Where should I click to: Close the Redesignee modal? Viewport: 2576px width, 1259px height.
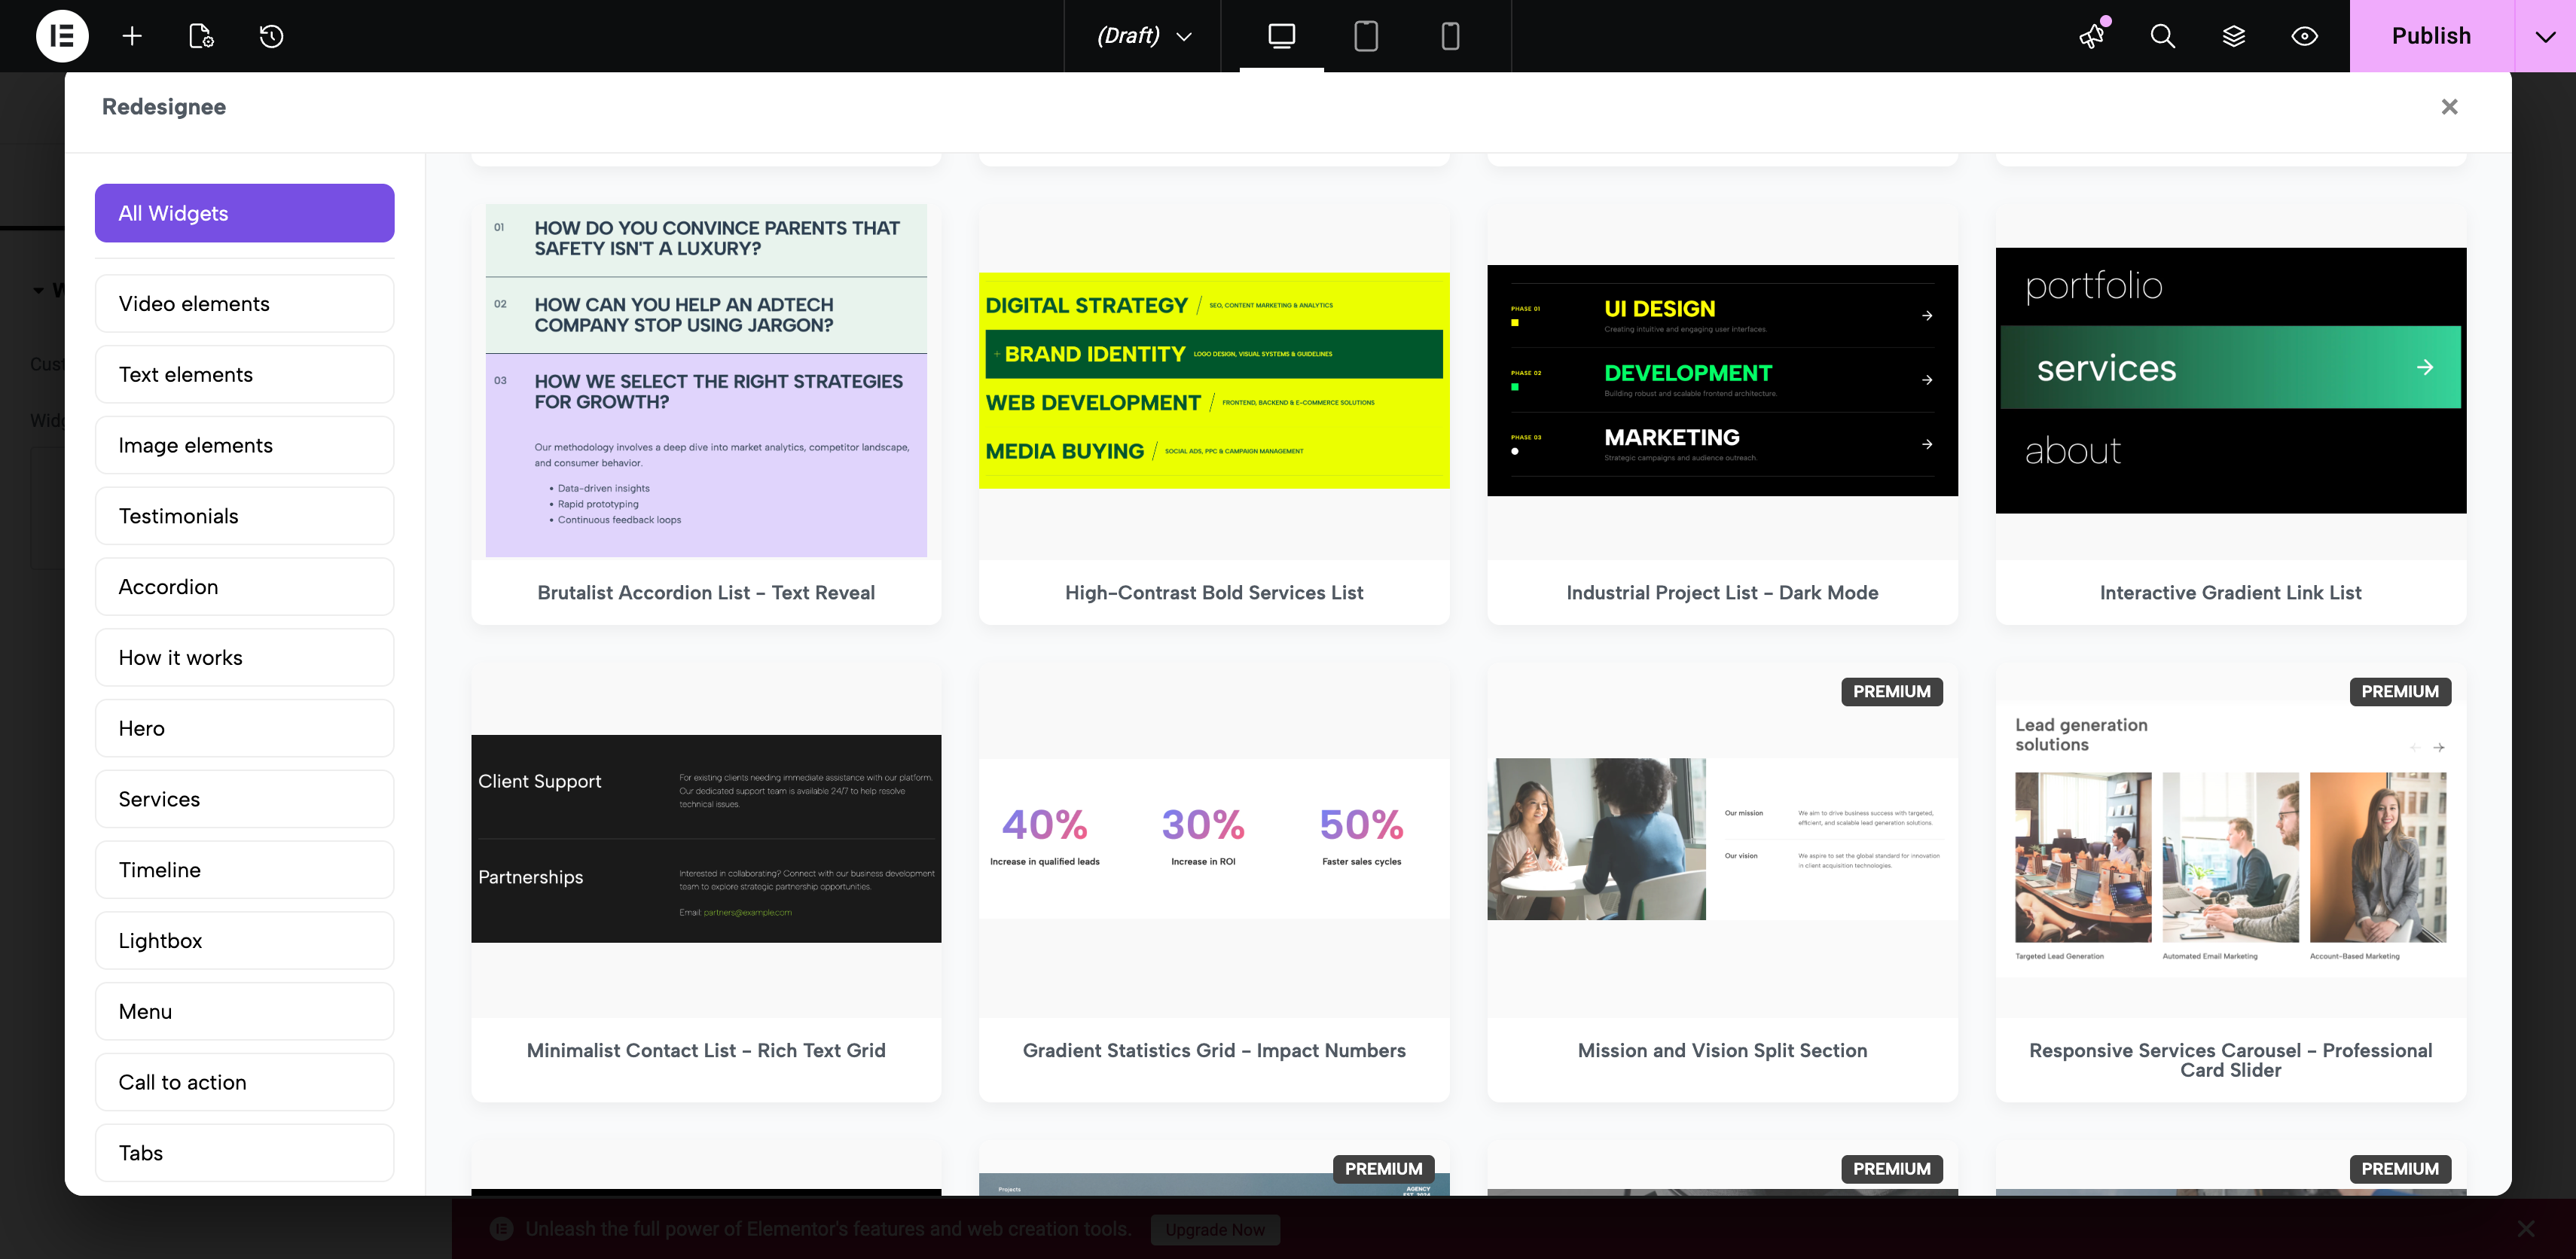(2449, 107)
